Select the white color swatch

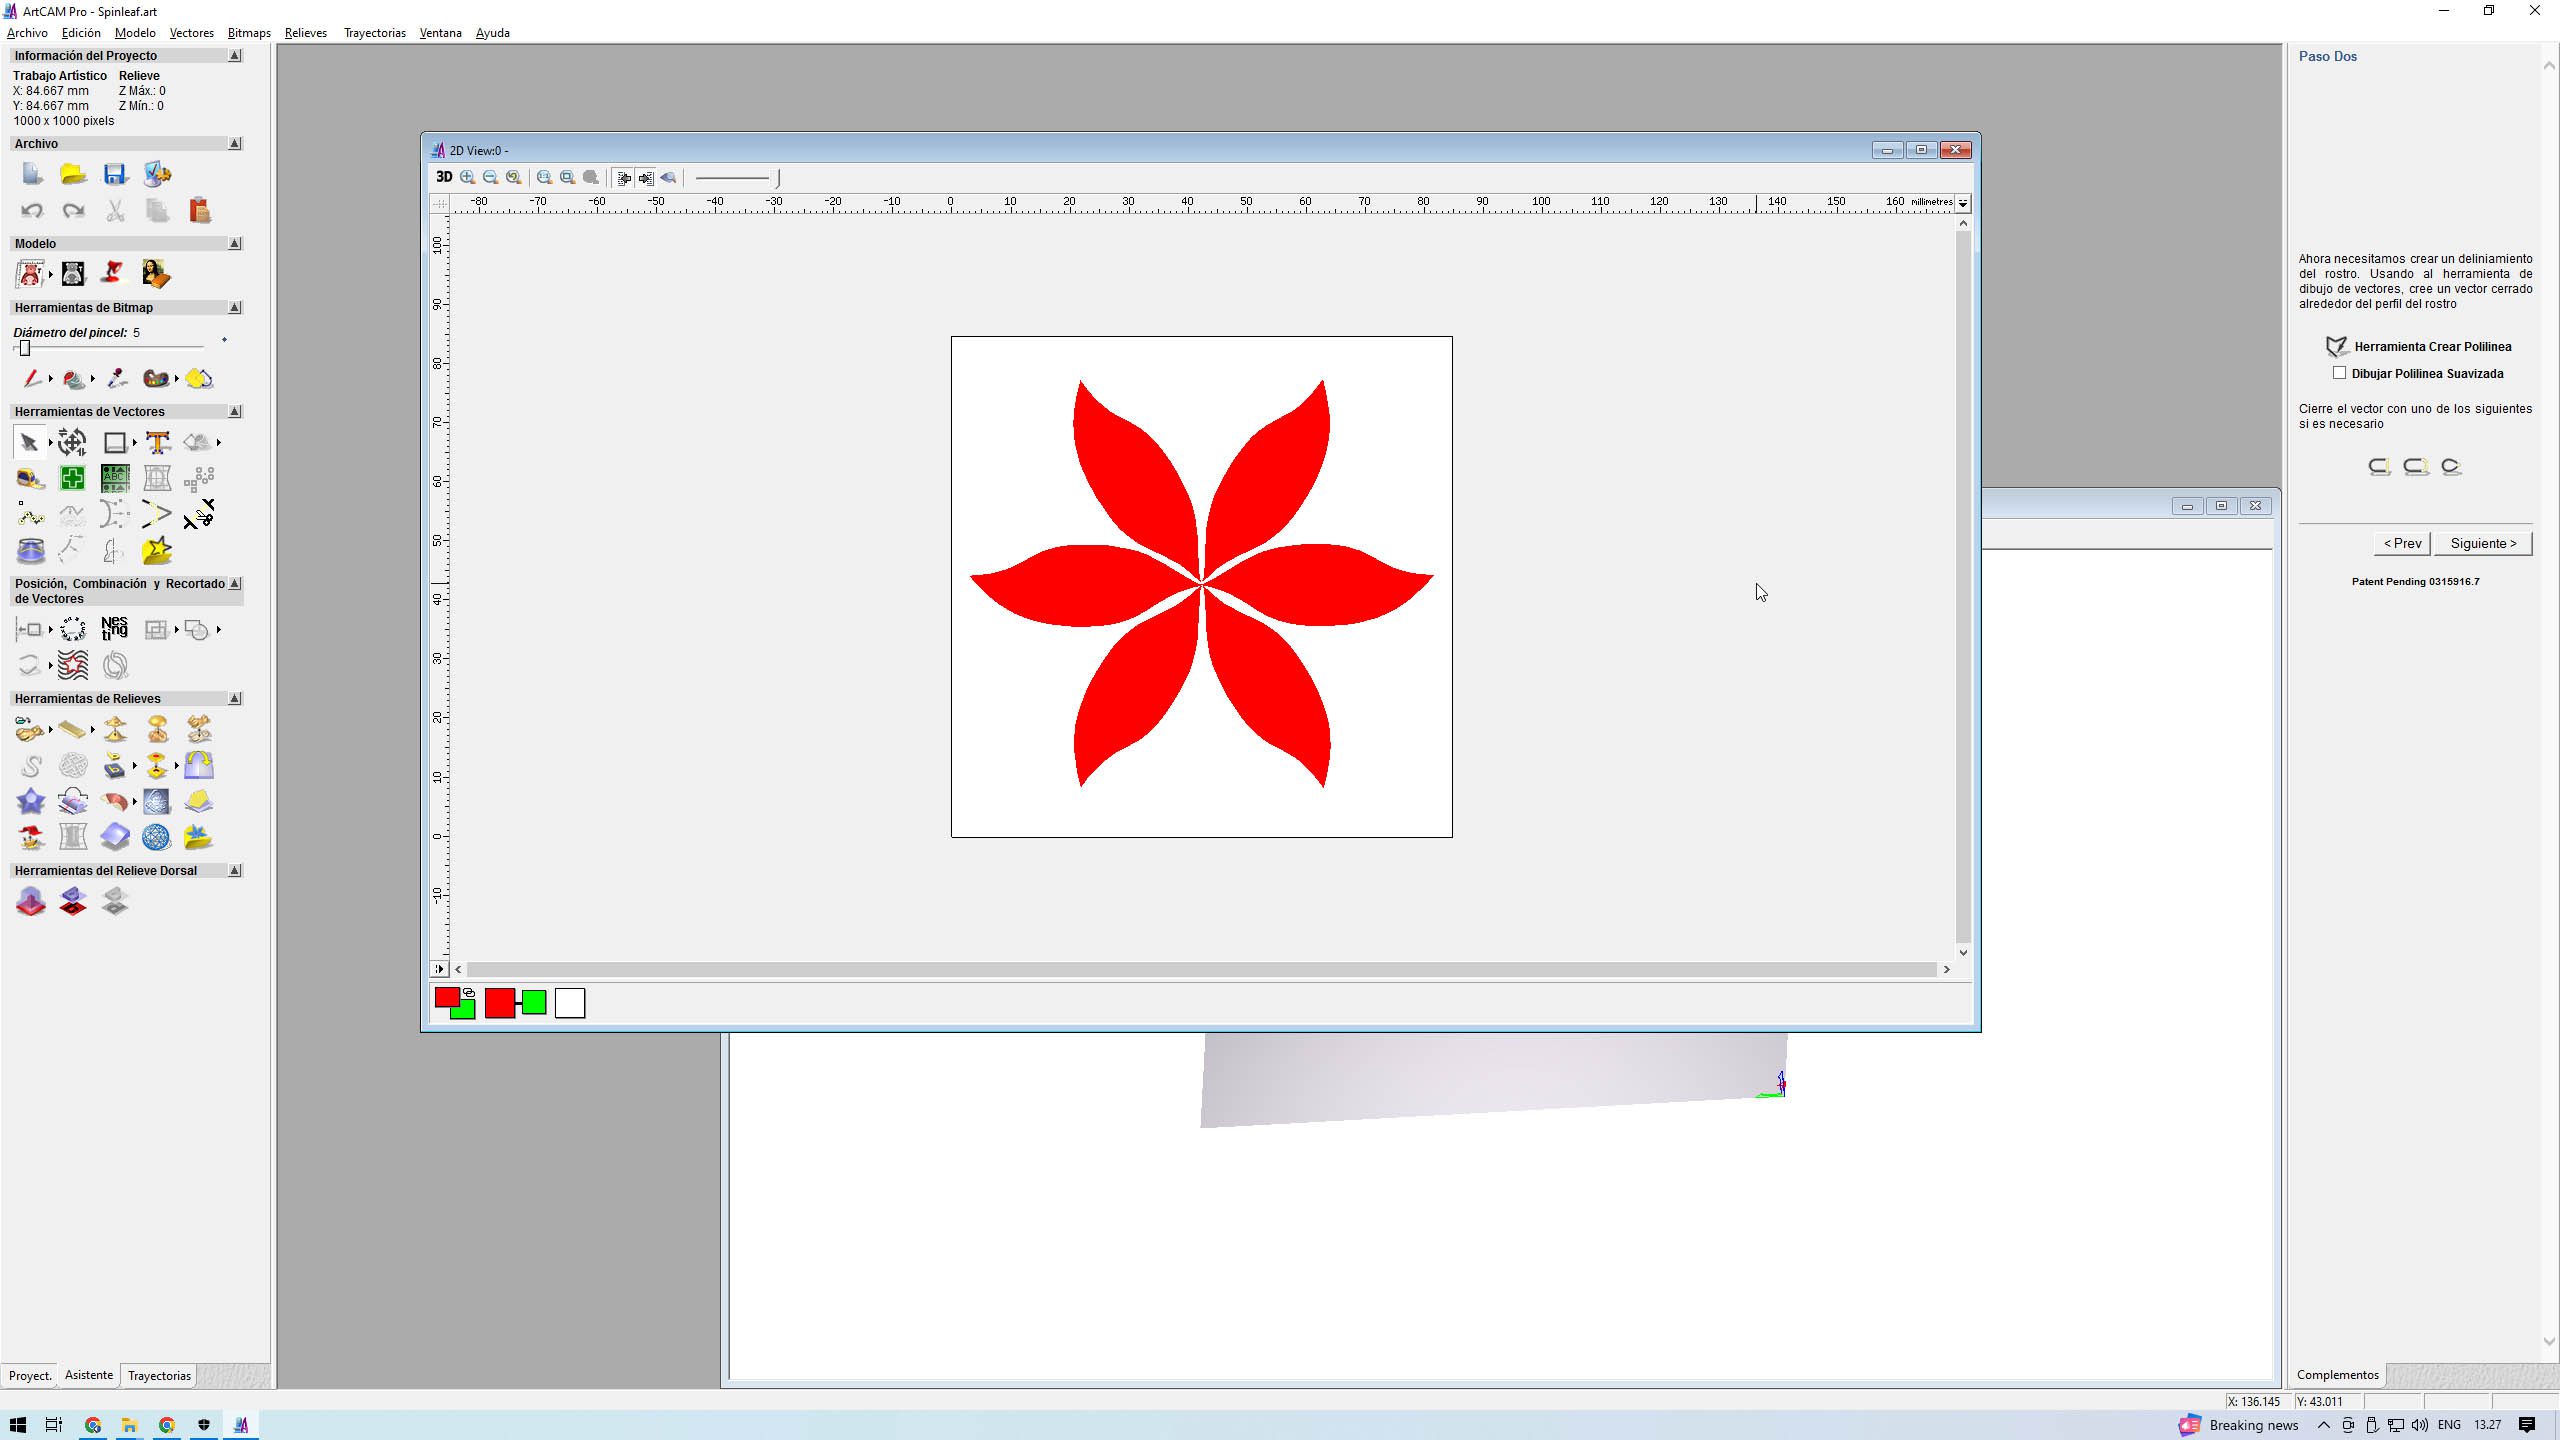coord(570,1003)
